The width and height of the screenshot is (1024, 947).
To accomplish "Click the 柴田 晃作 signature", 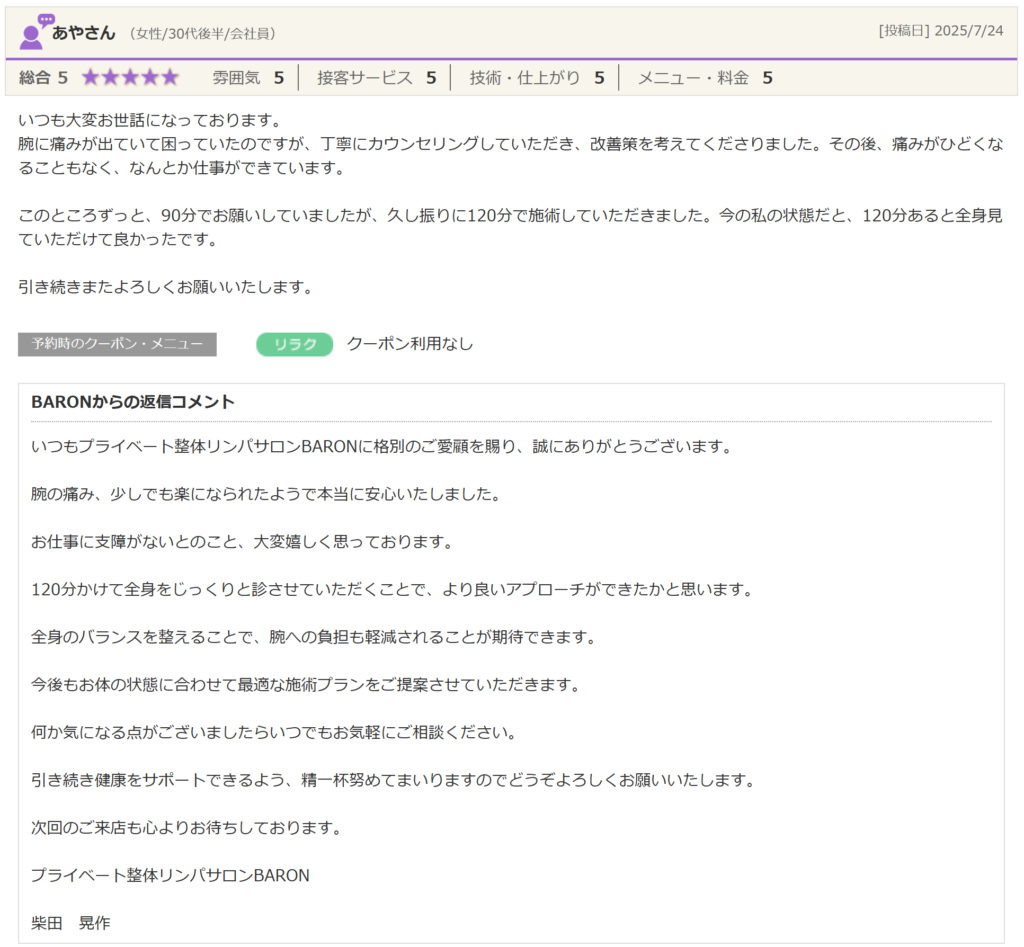I will 70,923.
